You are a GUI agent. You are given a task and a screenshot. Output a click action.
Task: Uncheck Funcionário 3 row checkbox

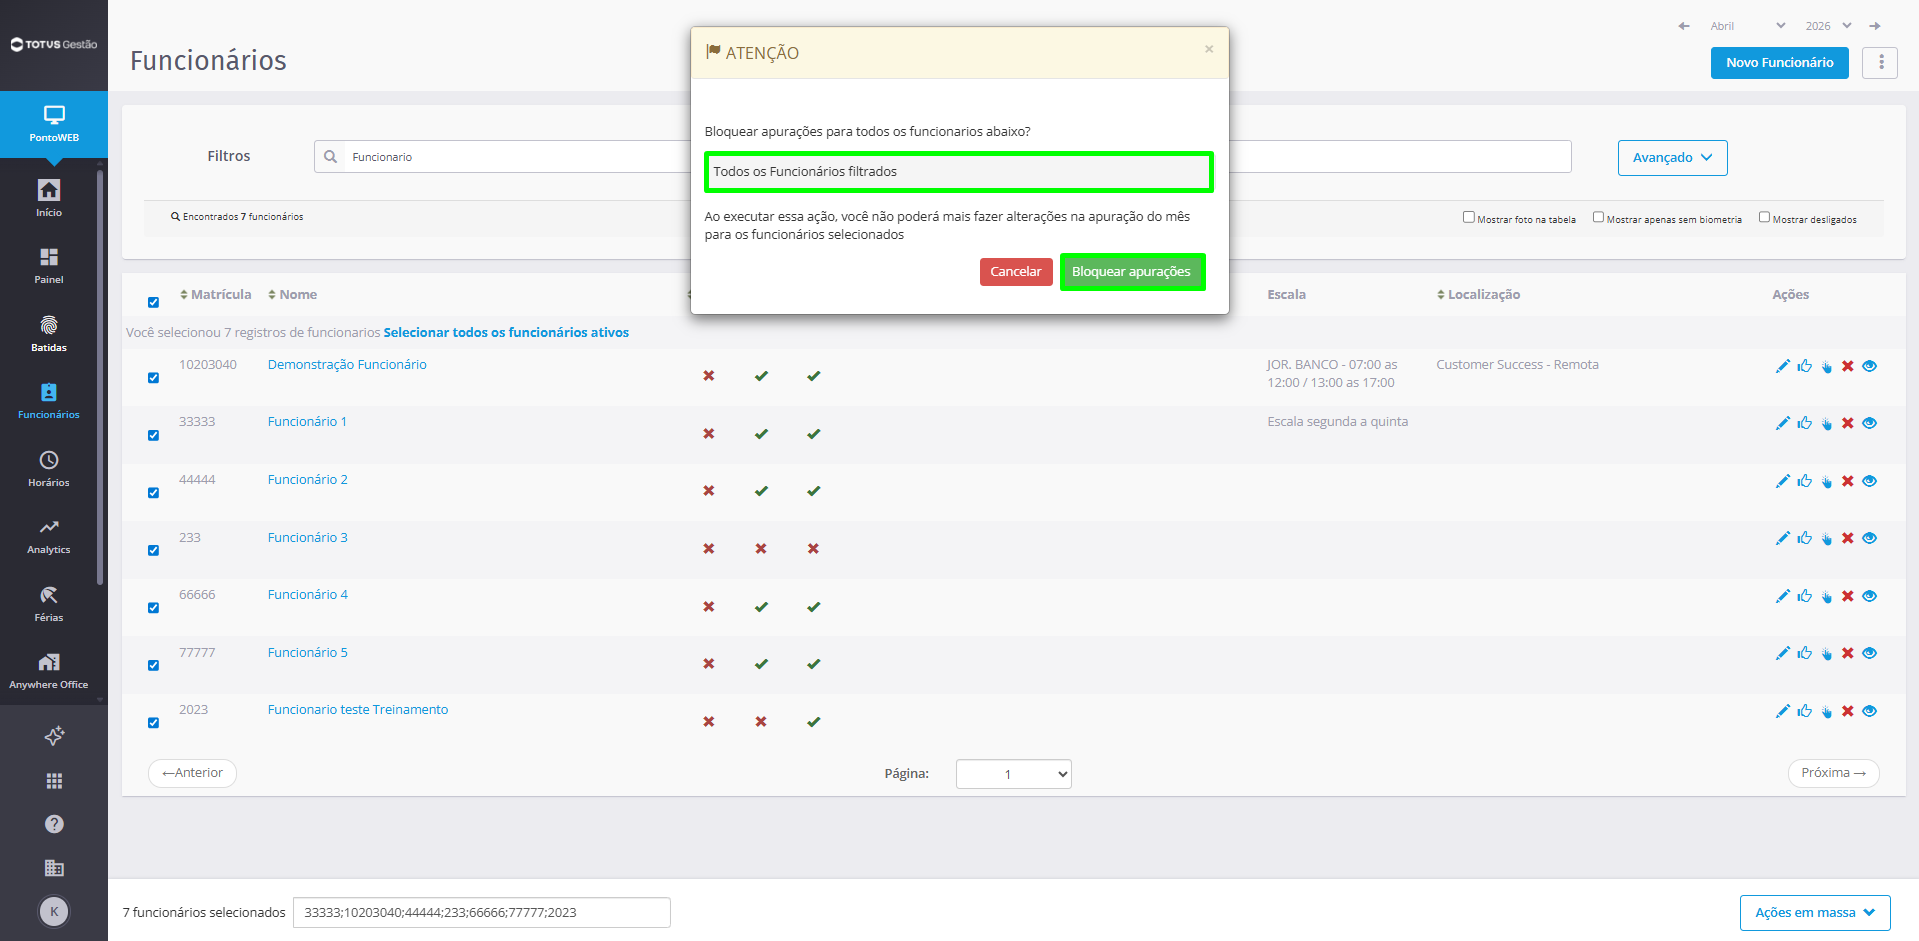[x=153, y=550]
